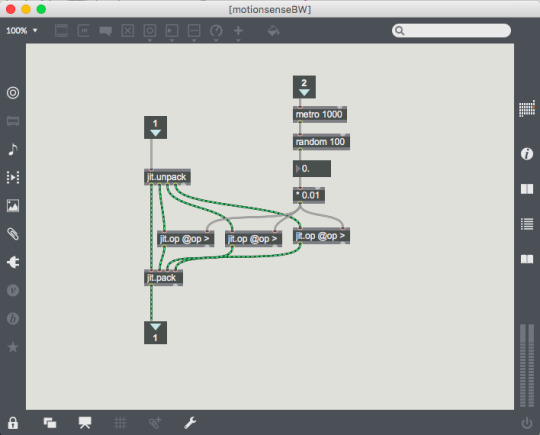The image size is (540, 435).
Task: Click the motionsenseBW window title
Action: [x=270, y=10]
